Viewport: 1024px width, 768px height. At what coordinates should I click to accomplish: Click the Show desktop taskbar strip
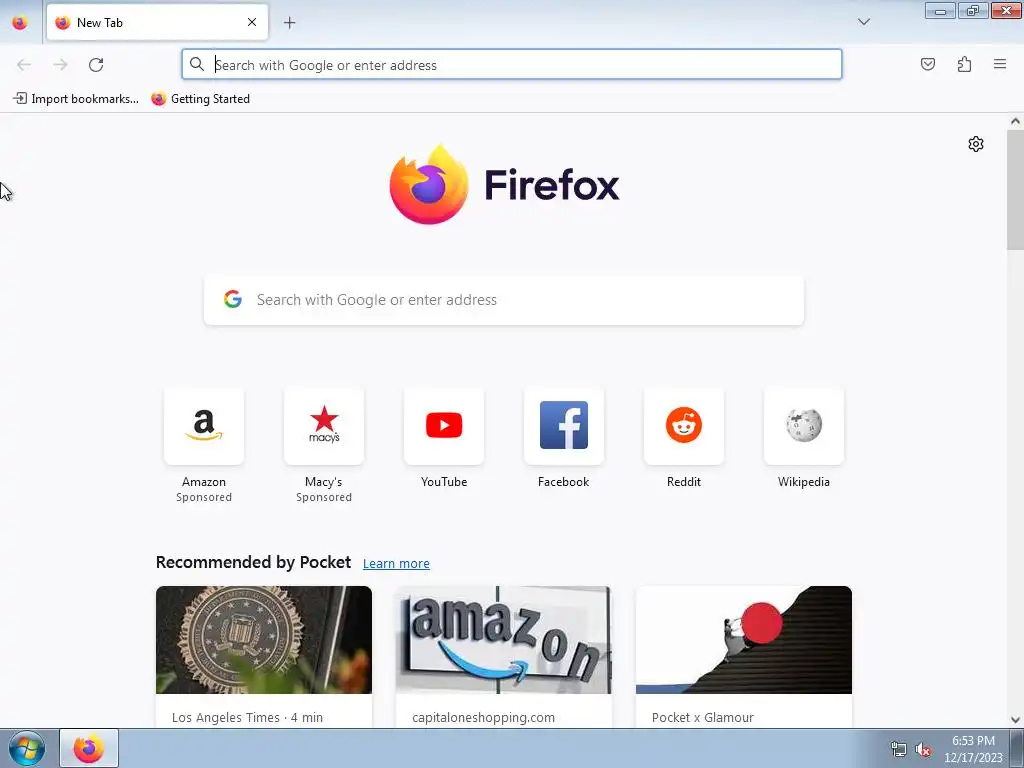pos(1017,748)
